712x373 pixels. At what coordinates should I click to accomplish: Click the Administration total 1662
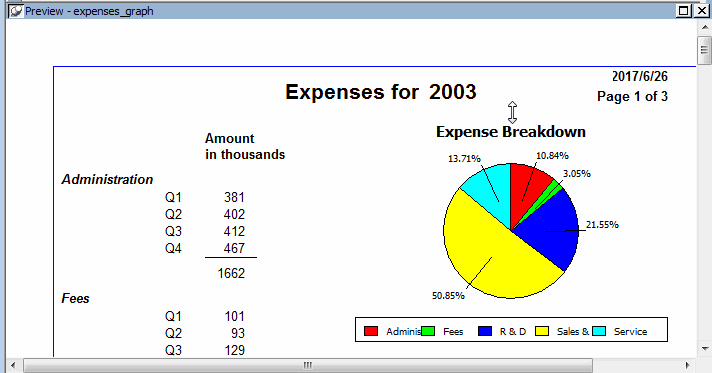(231, 273)
